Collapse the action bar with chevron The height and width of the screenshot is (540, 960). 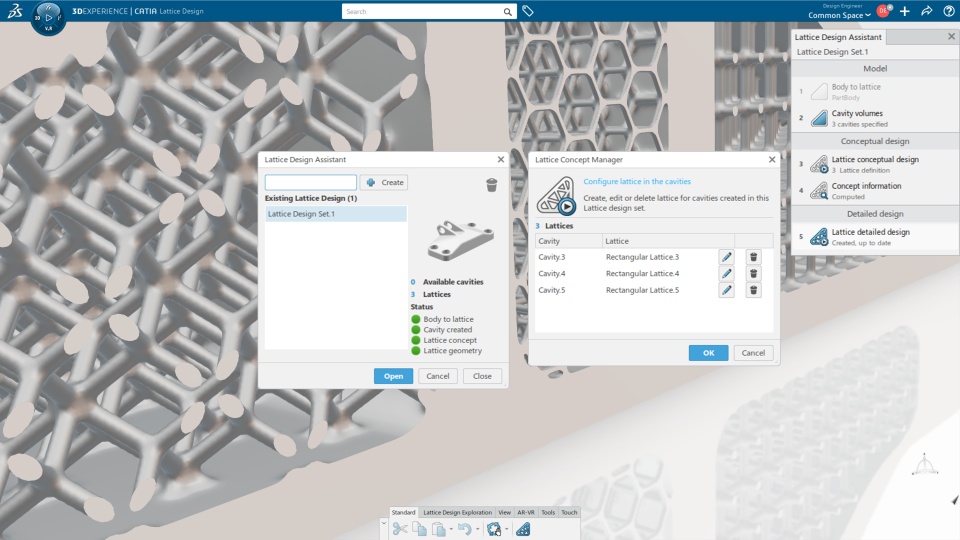[384, 523]
